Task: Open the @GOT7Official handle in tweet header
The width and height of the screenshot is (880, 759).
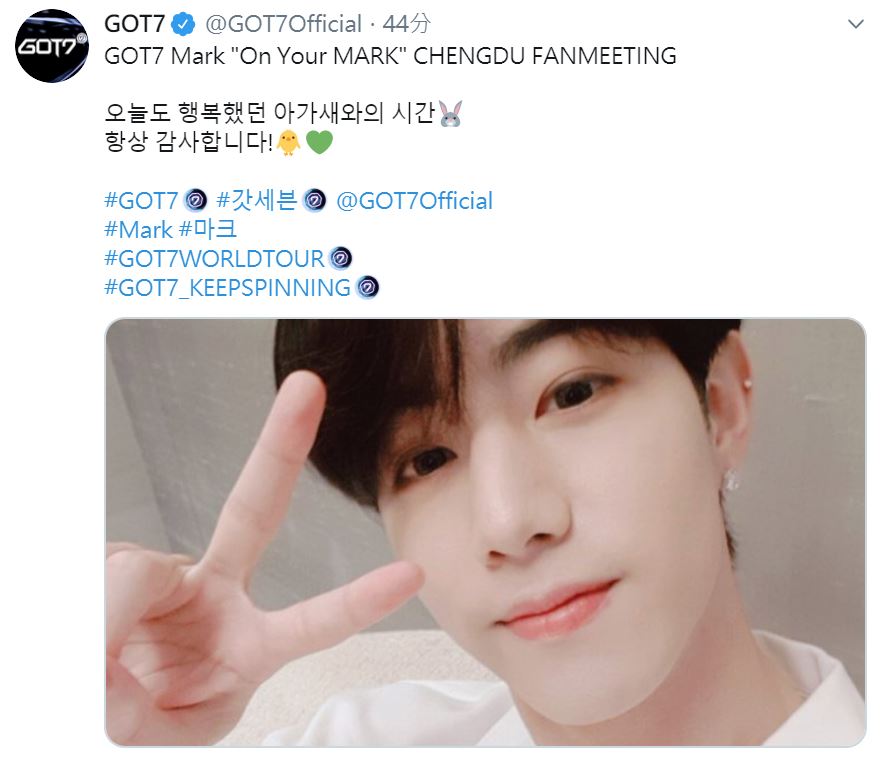Action: pos(283,24)
